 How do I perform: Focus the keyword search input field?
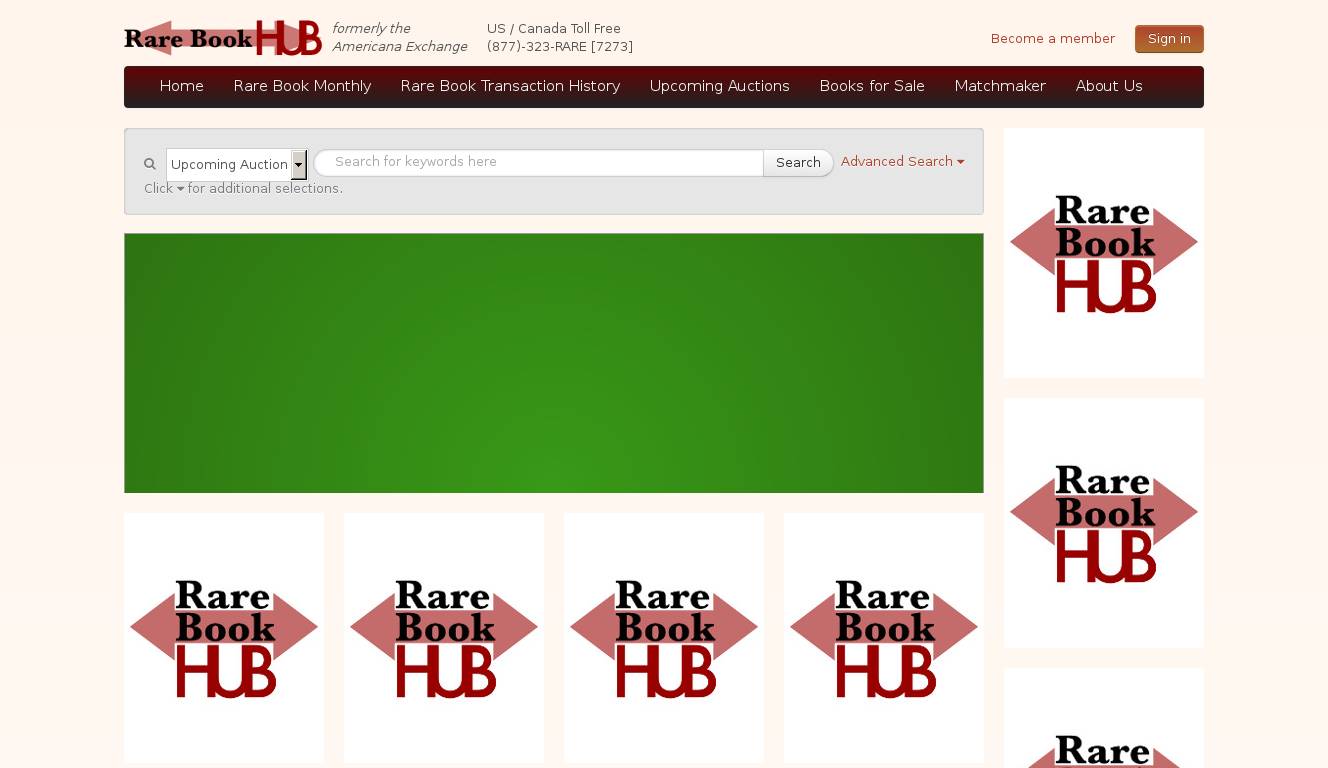click(540, 163)
